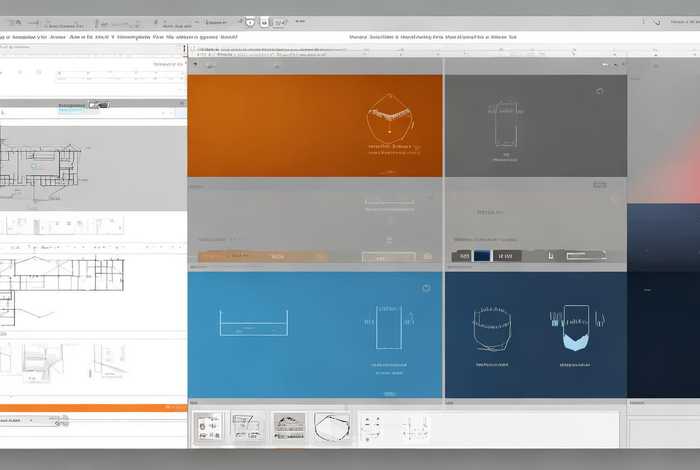Pick the dark blue swatch under gray panel

click(483, 256)
